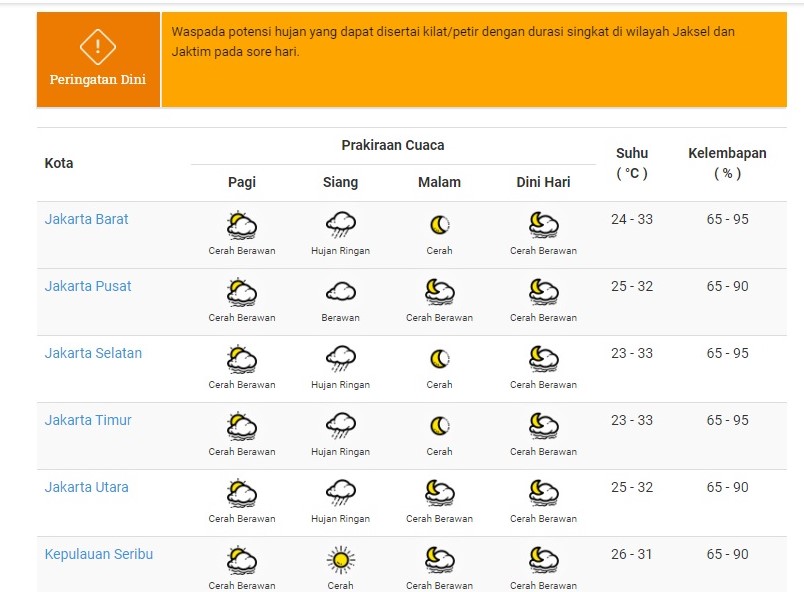
Task: Click the Dini Hari column header
Action: point(544,182)
